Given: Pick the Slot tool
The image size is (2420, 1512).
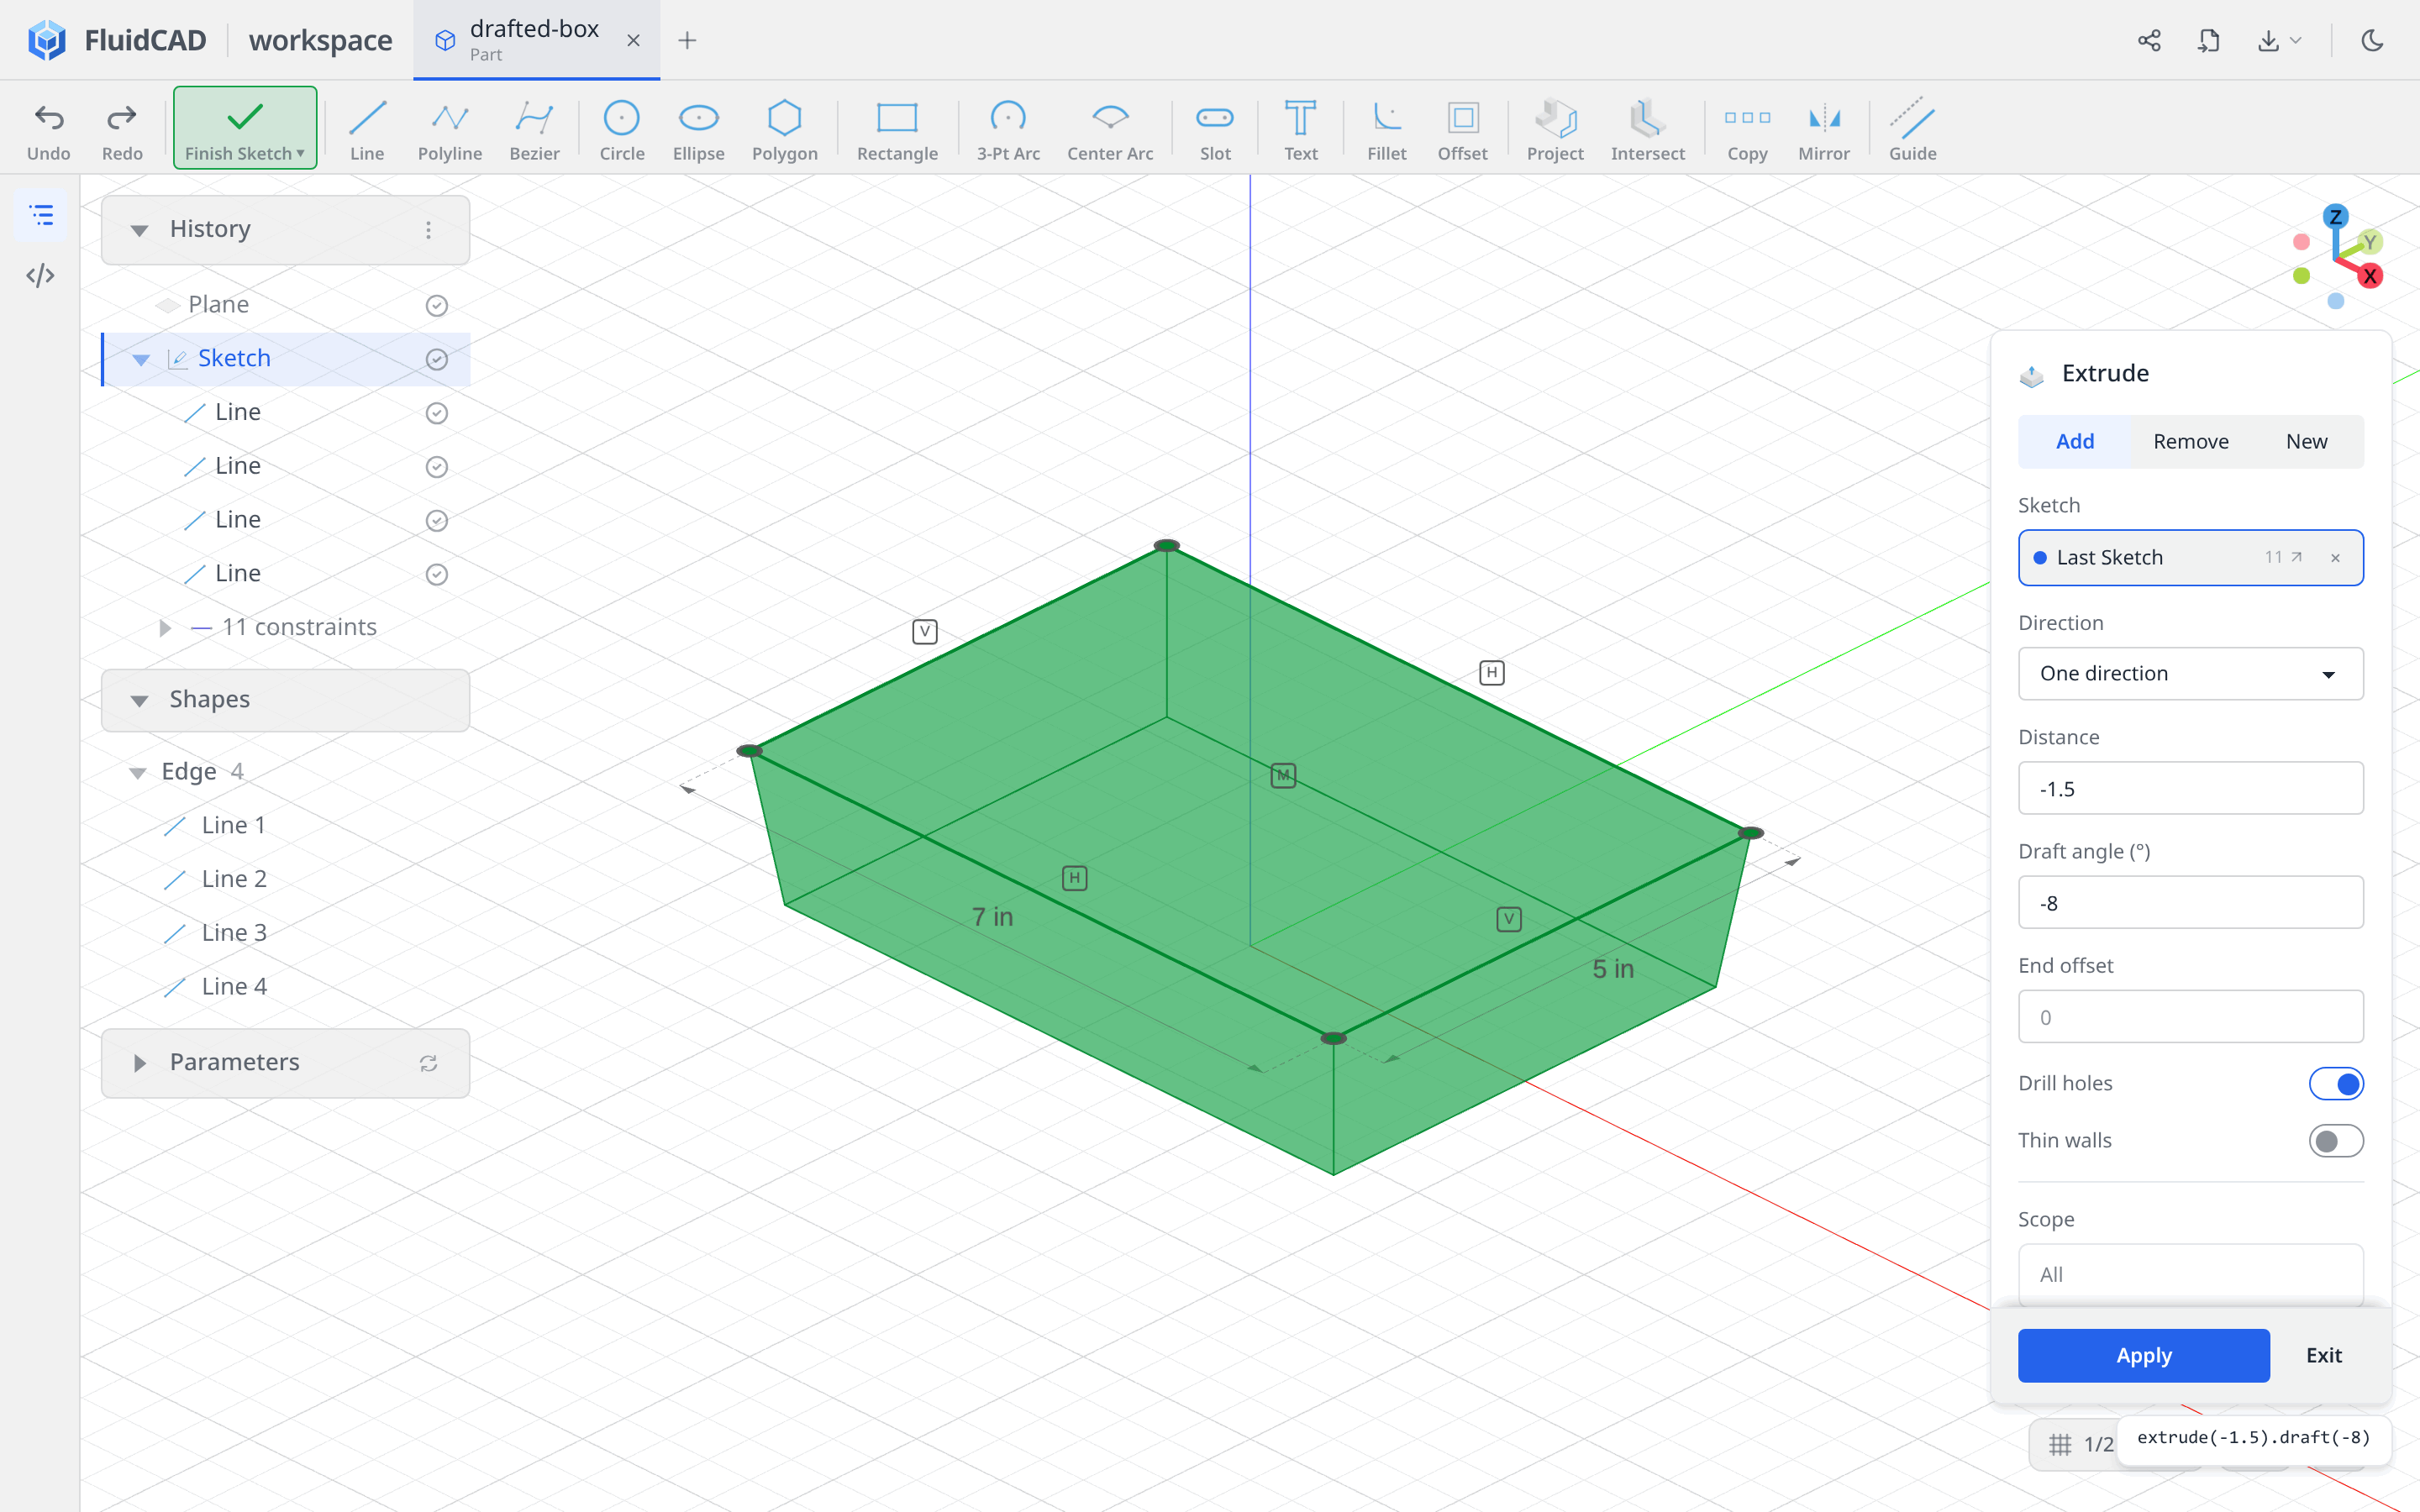Looking at the screenshot, I should [1215, 130].
